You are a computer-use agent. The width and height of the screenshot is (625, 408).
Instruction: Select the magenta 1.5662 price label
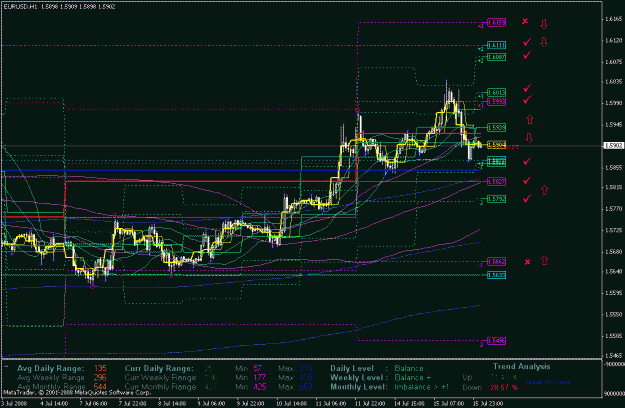pos(497,262)
